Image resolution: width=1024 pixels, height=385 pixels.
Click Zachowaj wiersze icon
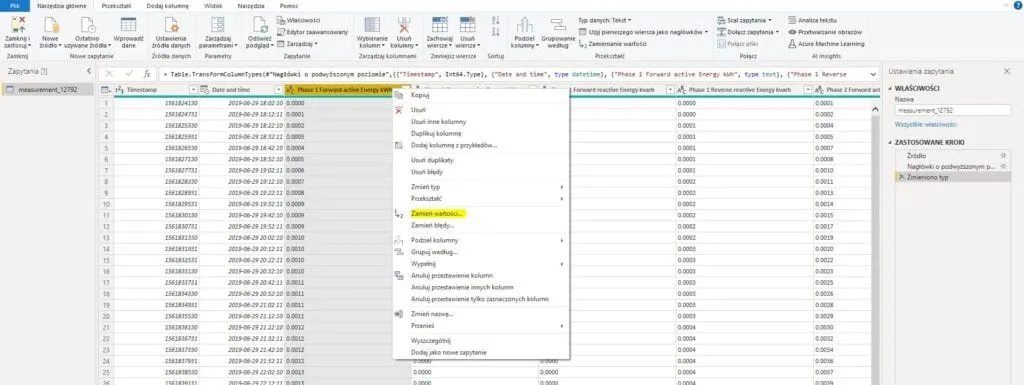440,25
